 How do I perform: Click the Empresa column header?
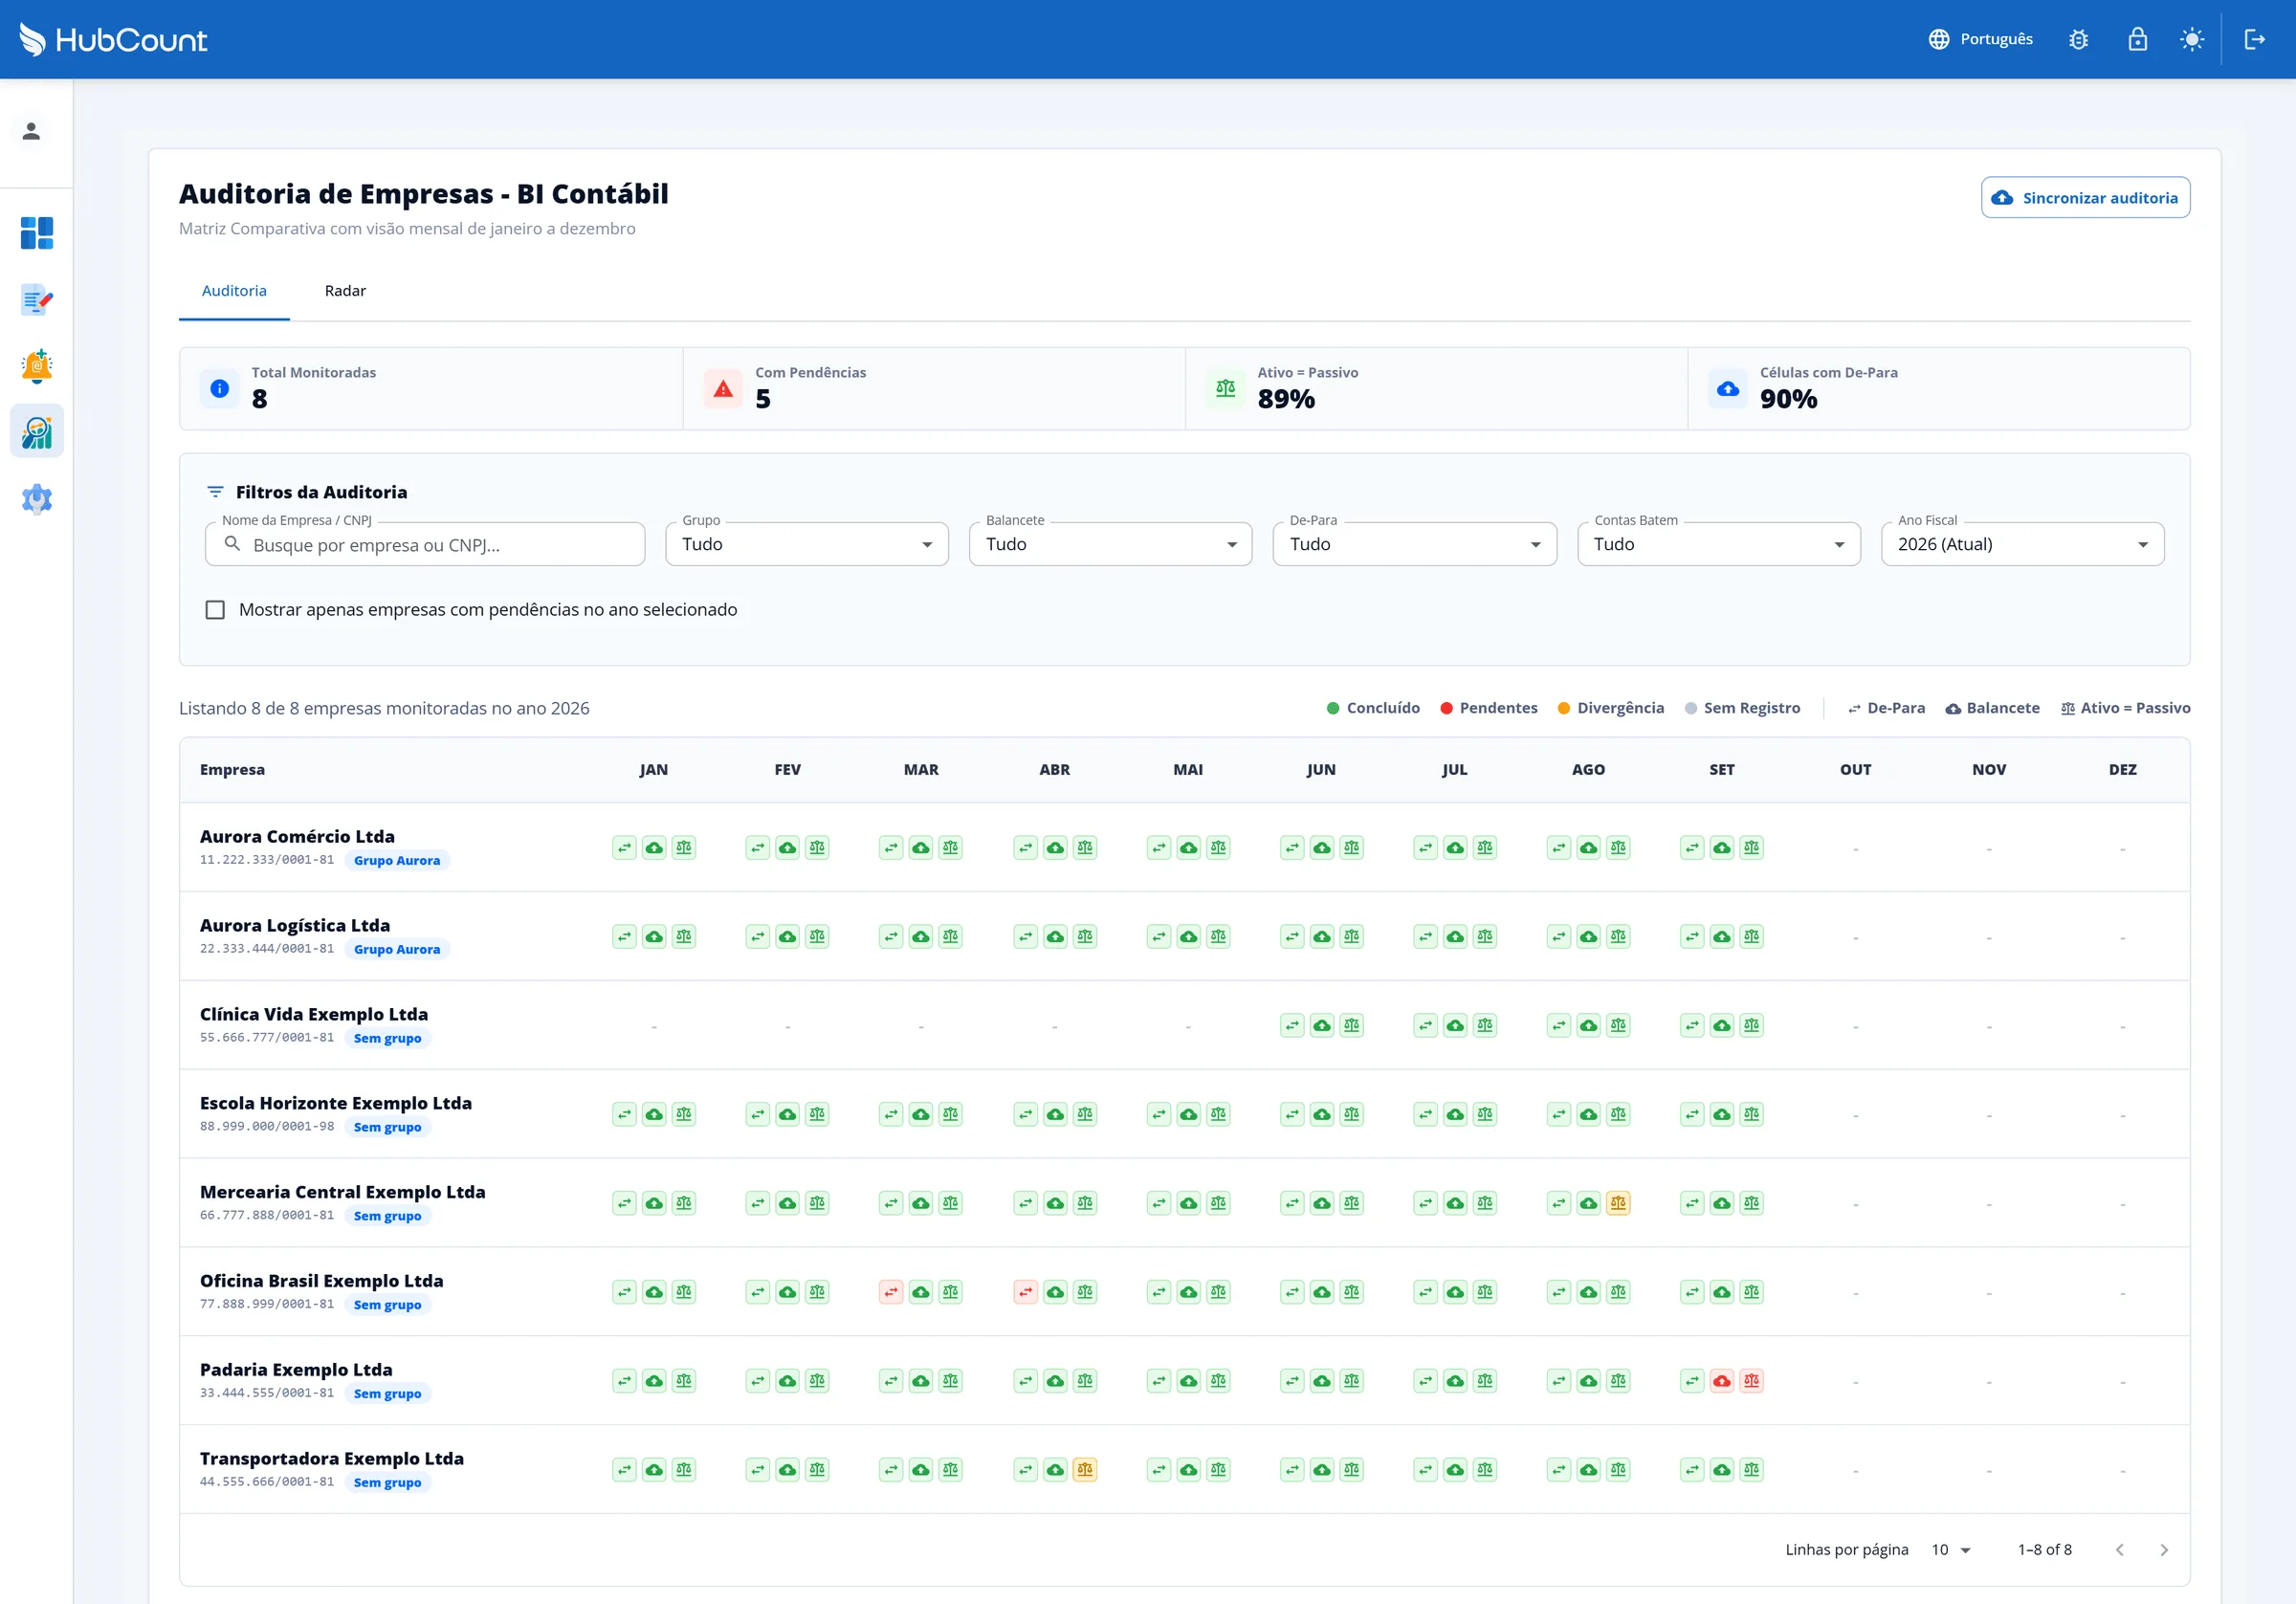[232, 770]
